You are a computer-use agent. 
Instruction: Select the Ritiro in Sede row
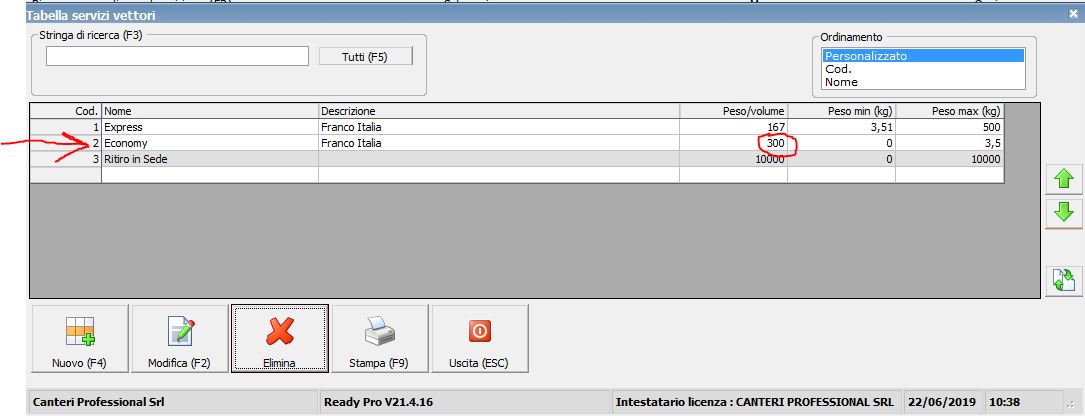(x=517, y=159)
